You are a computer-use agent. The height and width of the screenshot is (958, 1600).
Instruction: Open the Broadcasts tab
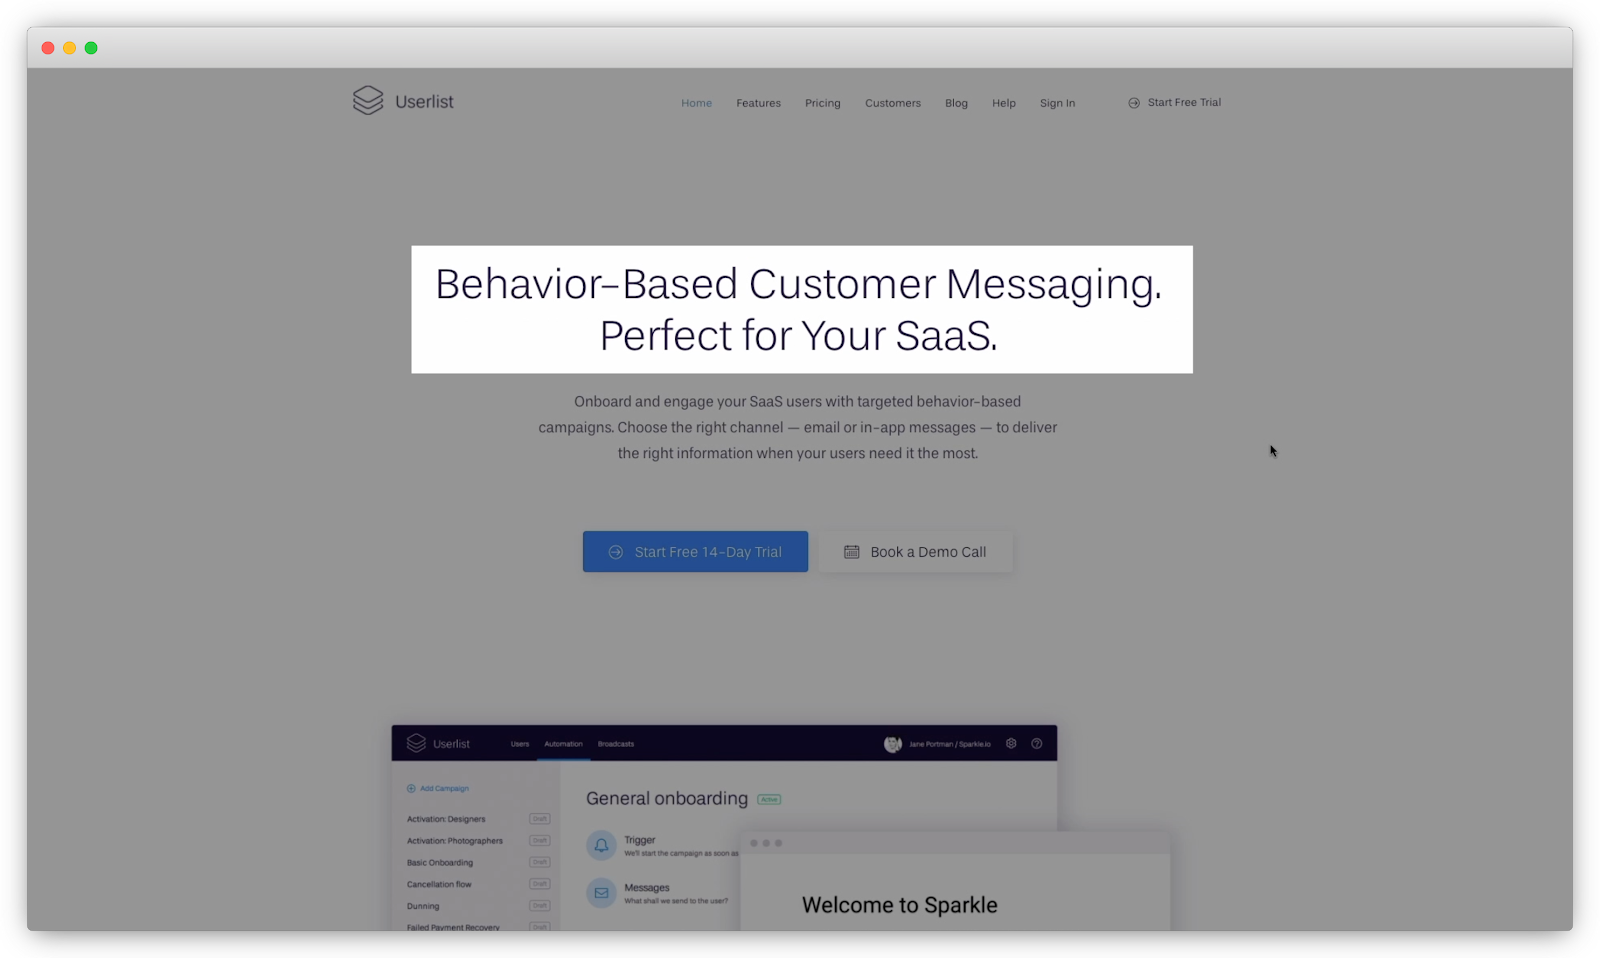coord(616,744)
